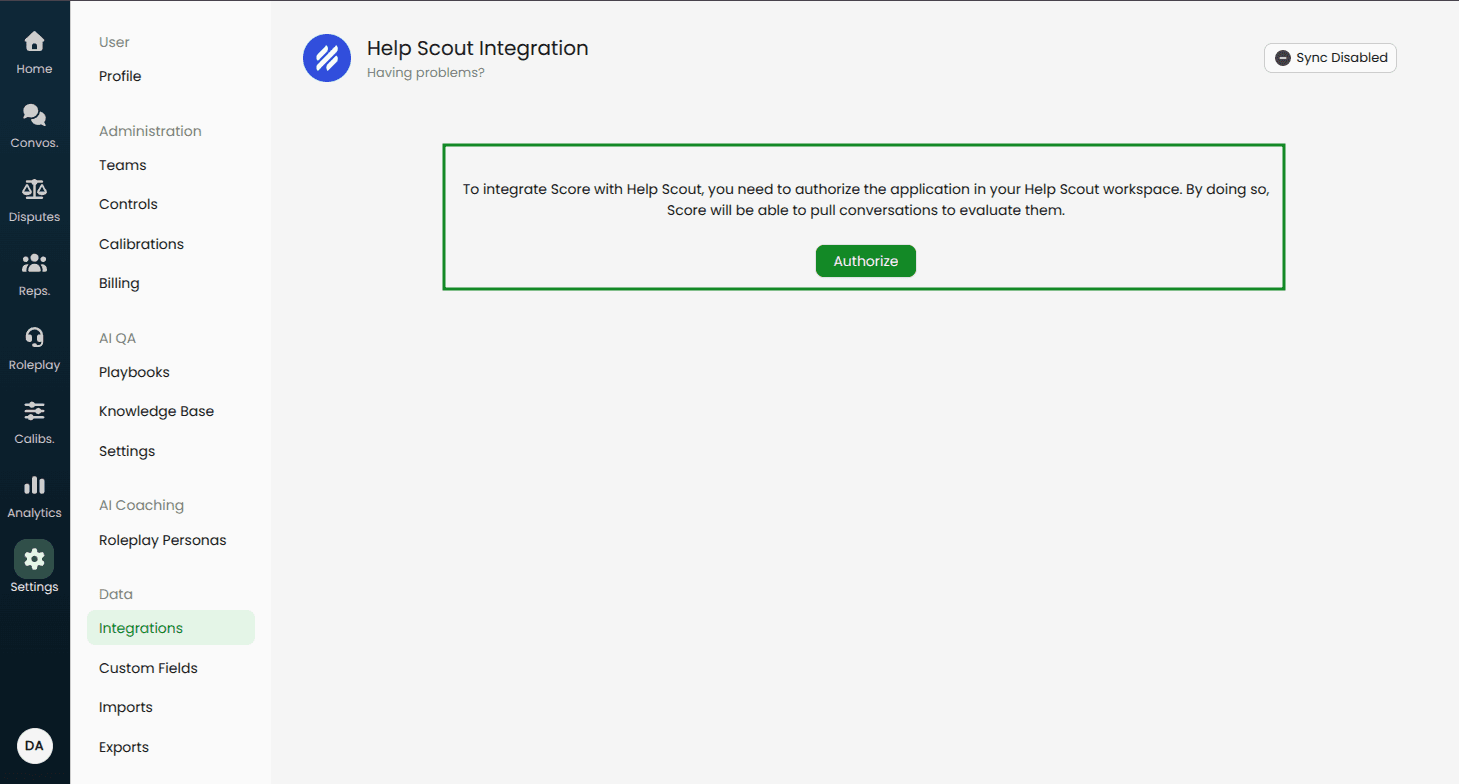This screenshot has height=784, width=1459.
Task: Open the "Having problems?" link
Action: (426, 73)
